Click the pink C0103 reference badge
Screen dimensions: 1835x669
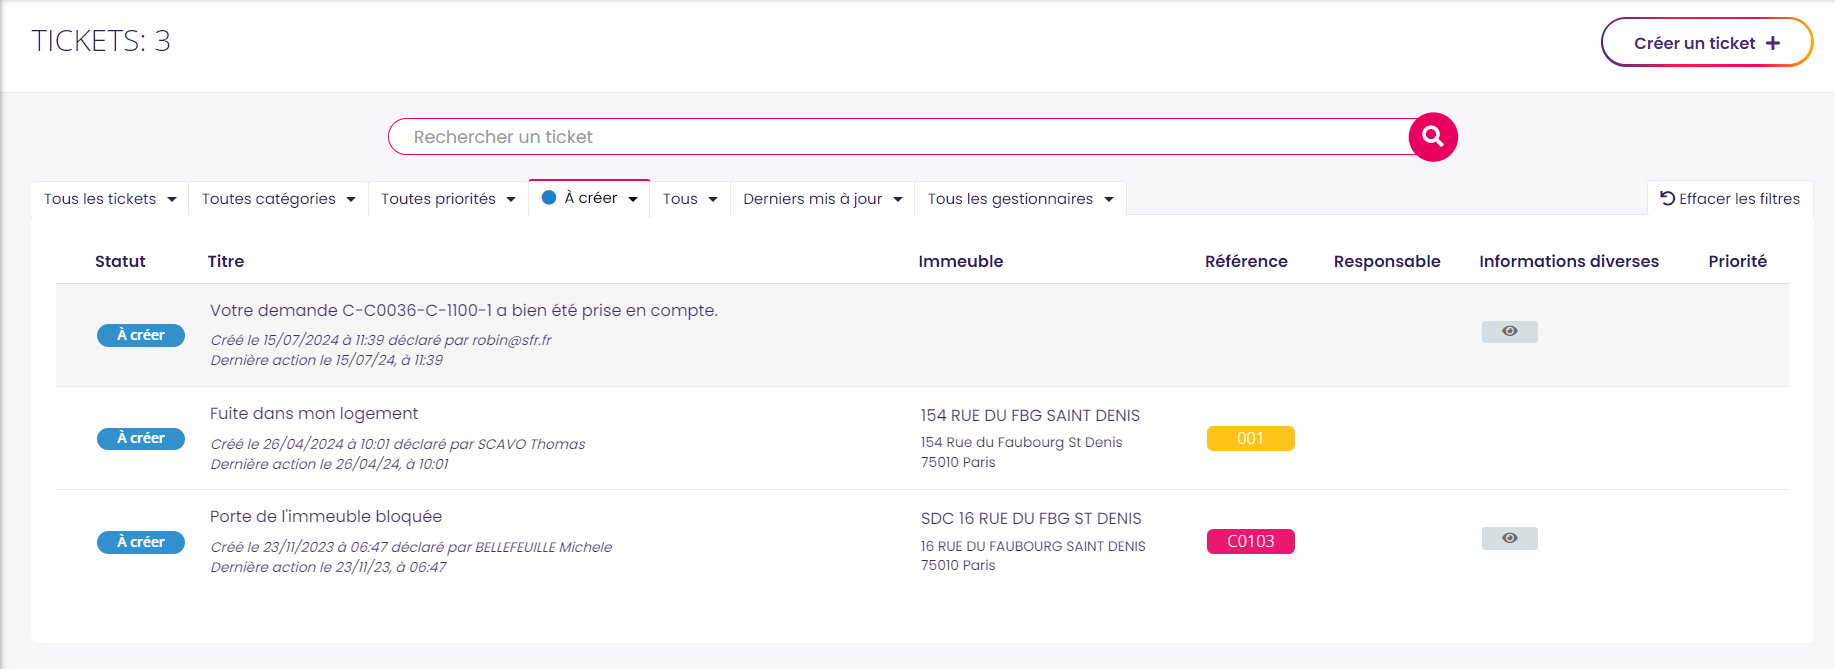[x=1251, y=542]
